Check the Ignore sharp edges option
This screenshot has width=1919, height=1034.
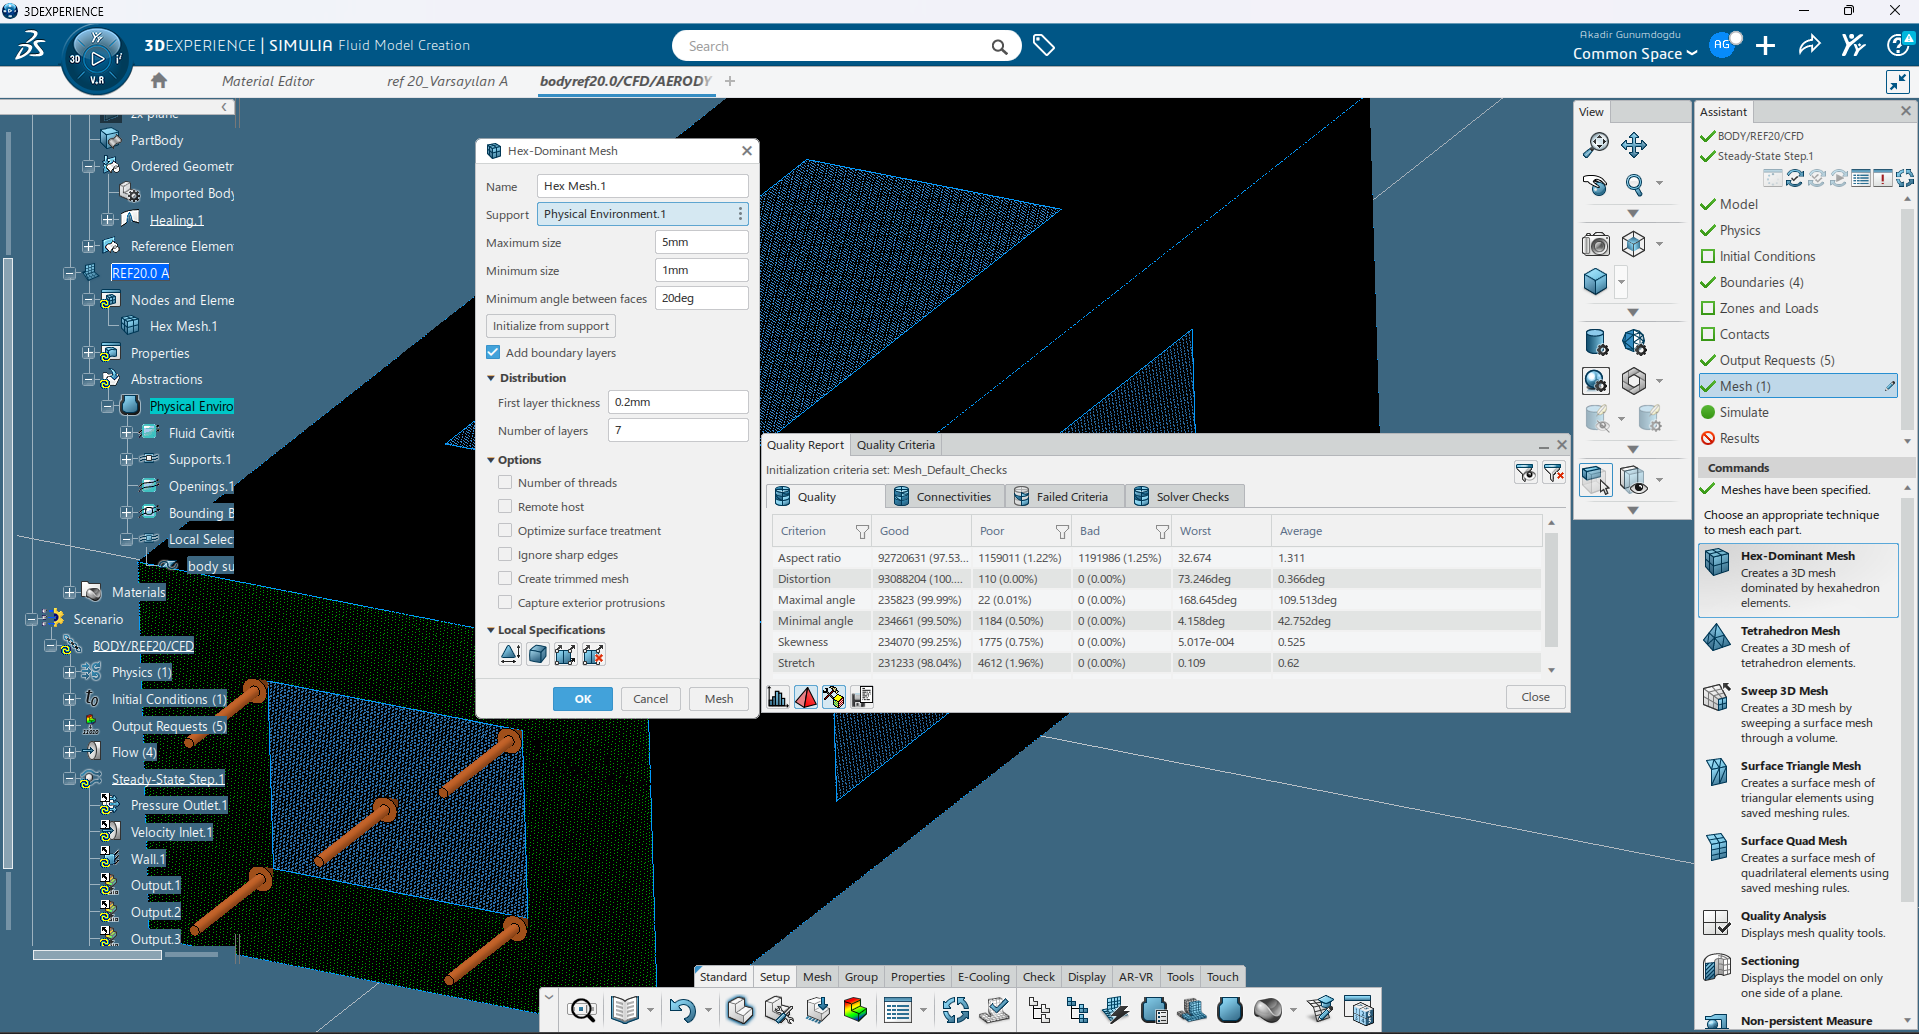505,554
